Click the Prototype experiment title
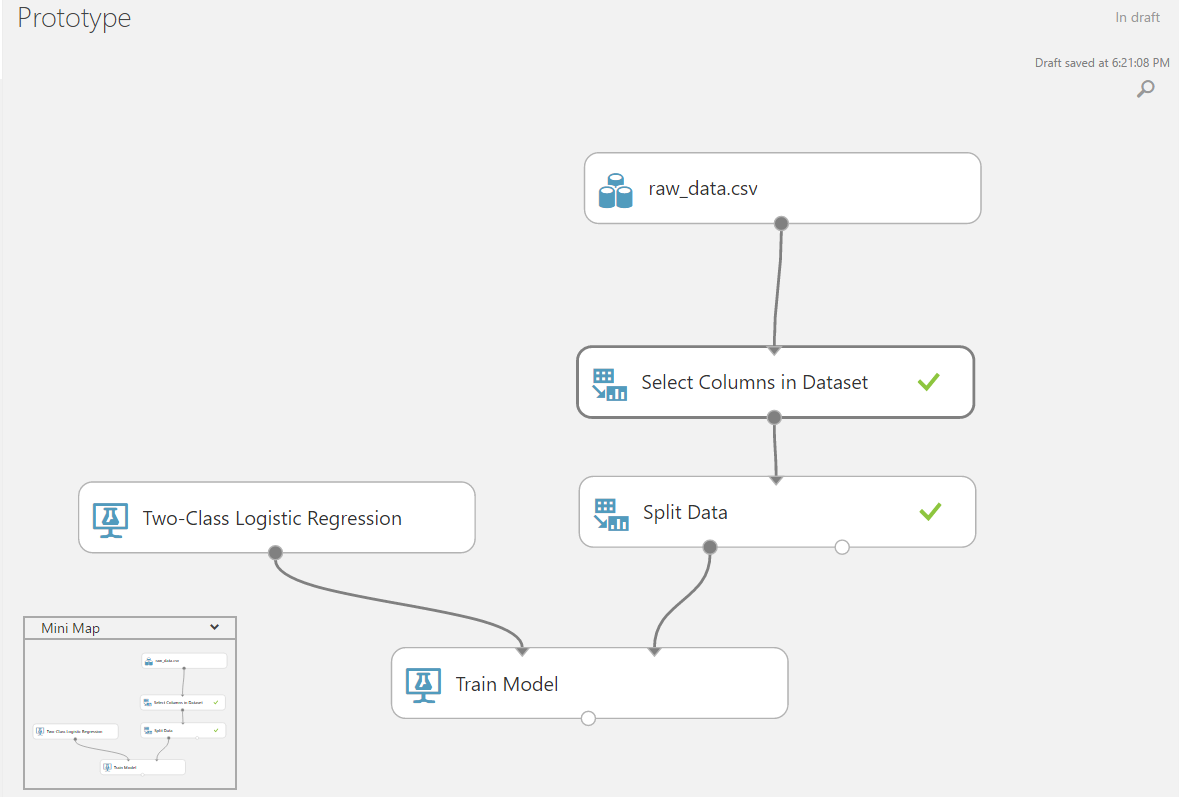The image size is (1179, 797). (74, 18)
